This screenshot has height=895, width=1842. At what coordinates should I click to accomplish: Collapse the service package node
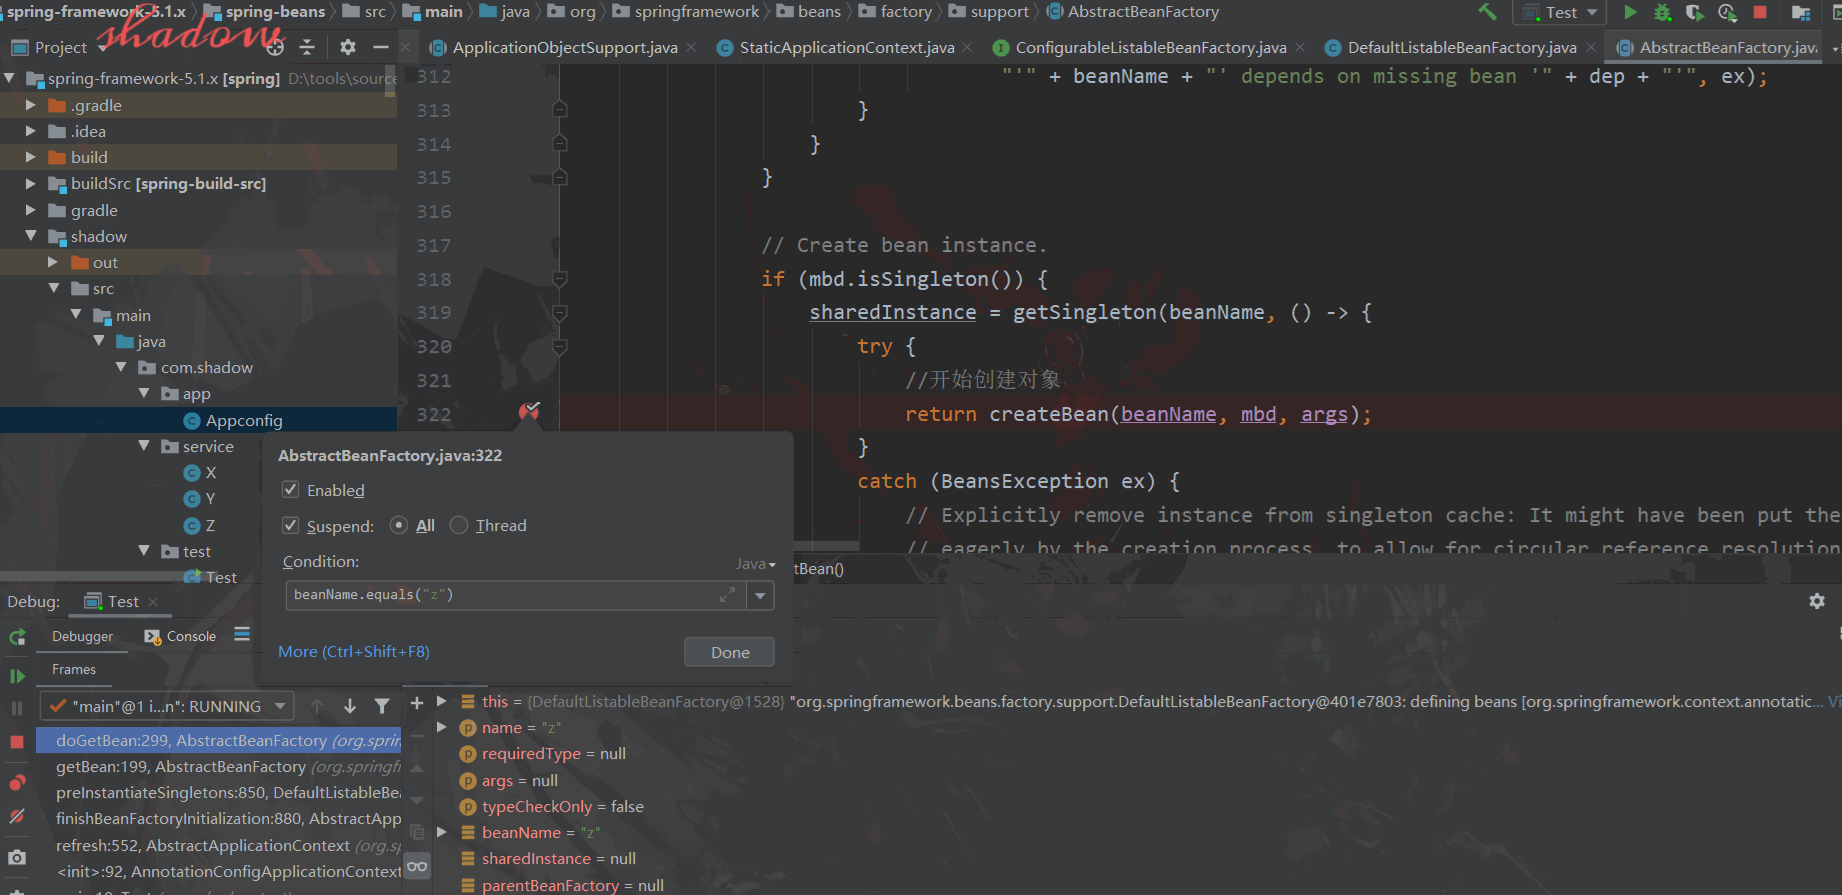[144, 446]
